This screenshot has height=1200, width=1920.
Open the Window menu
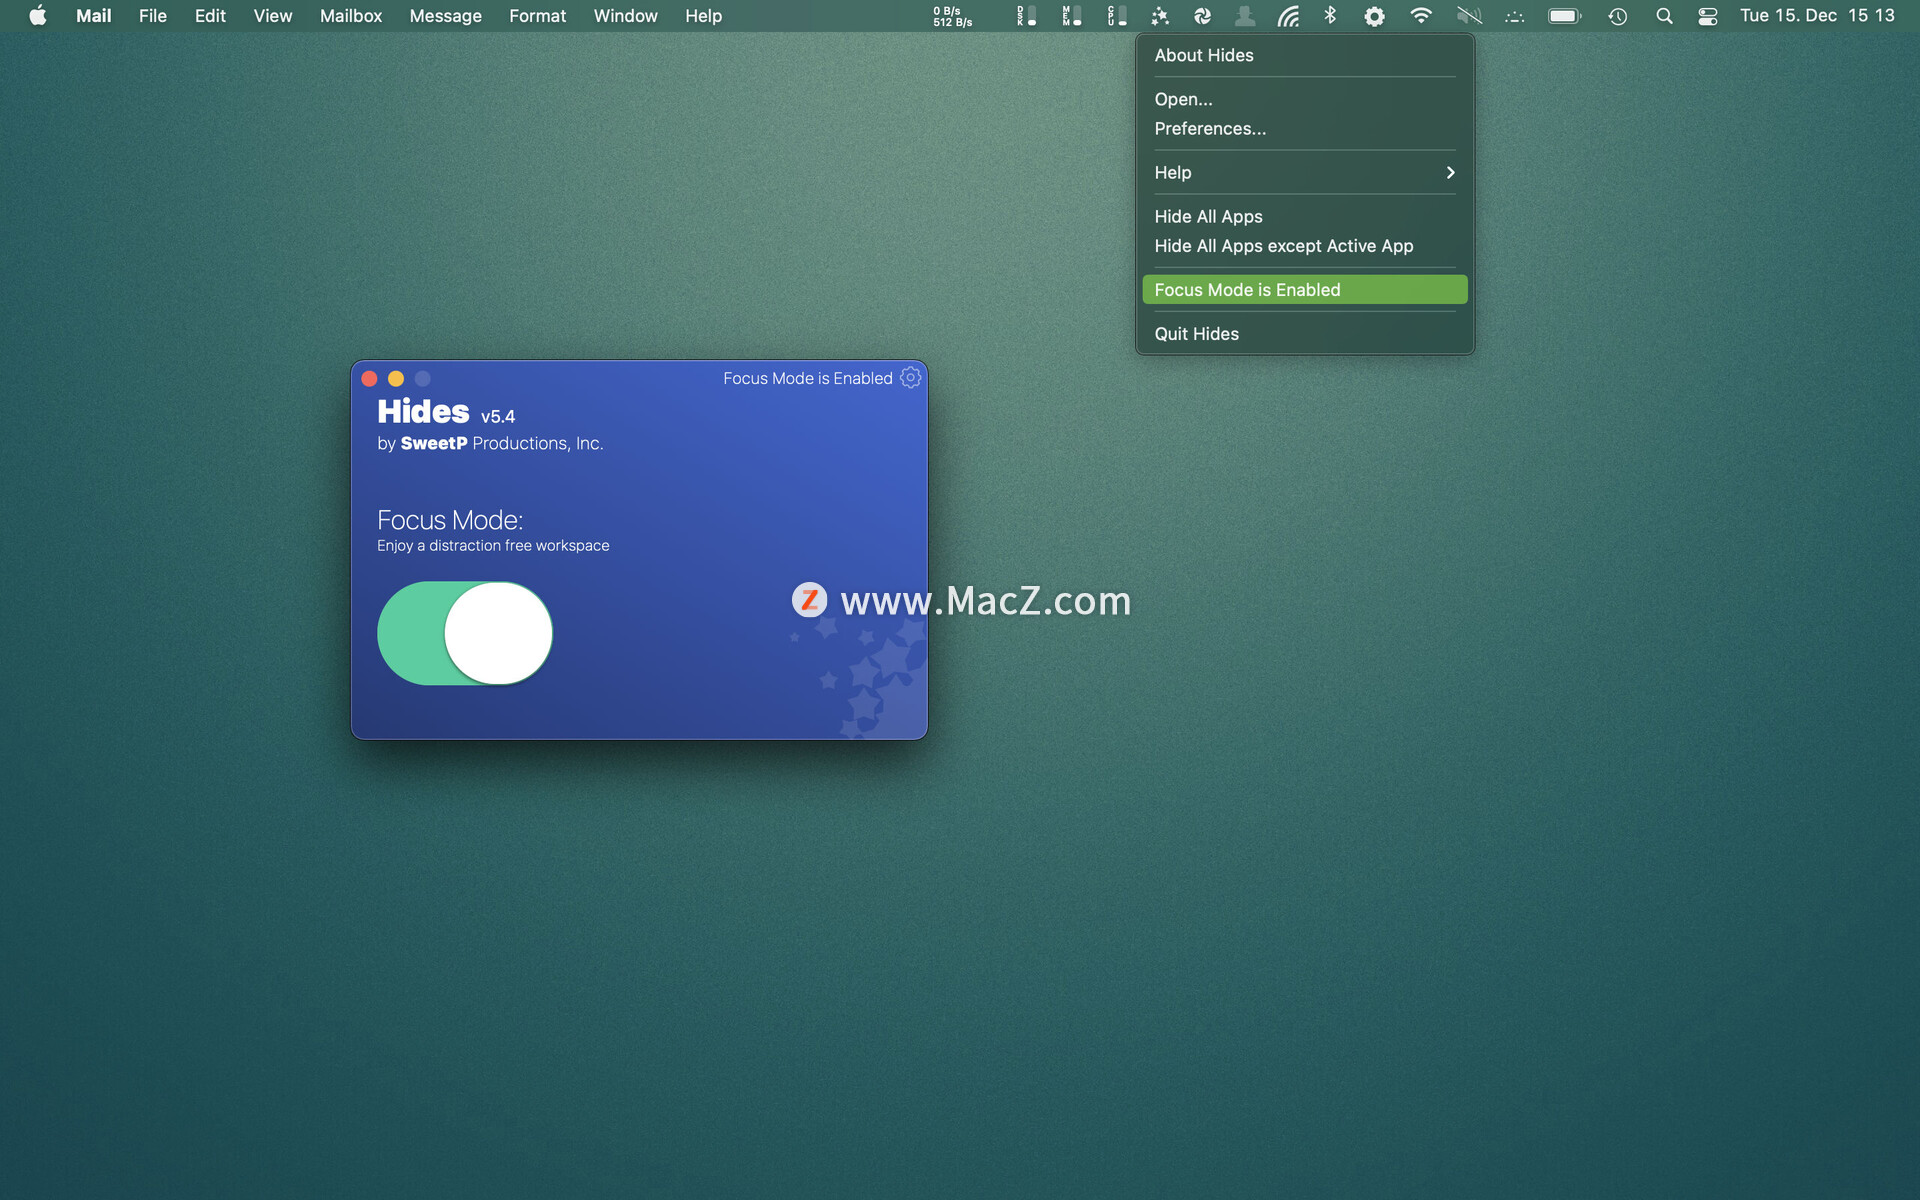tap(625, 16)
